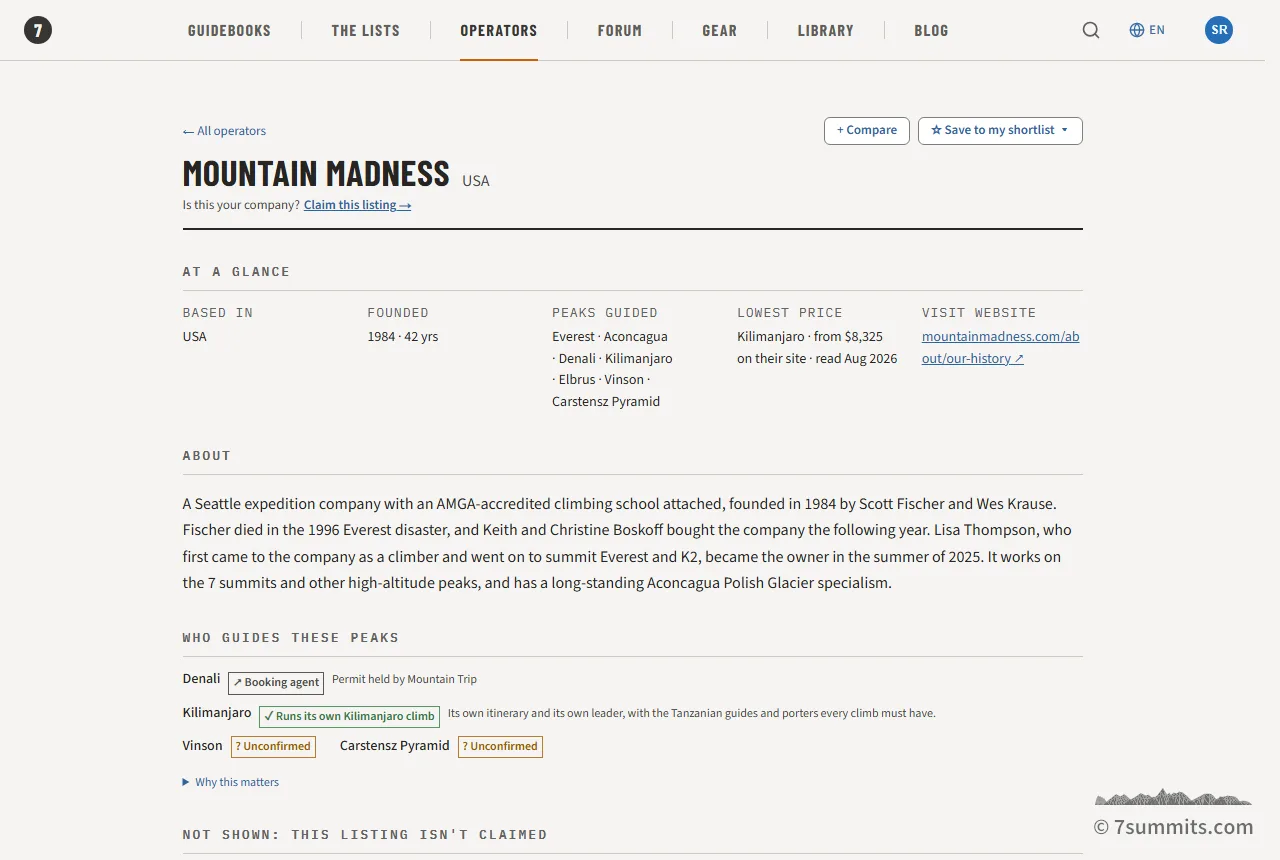The image size is (1280, 860).
Task: Click Runs its own Kilimanjaro climb badge
Action: point(349,716)
